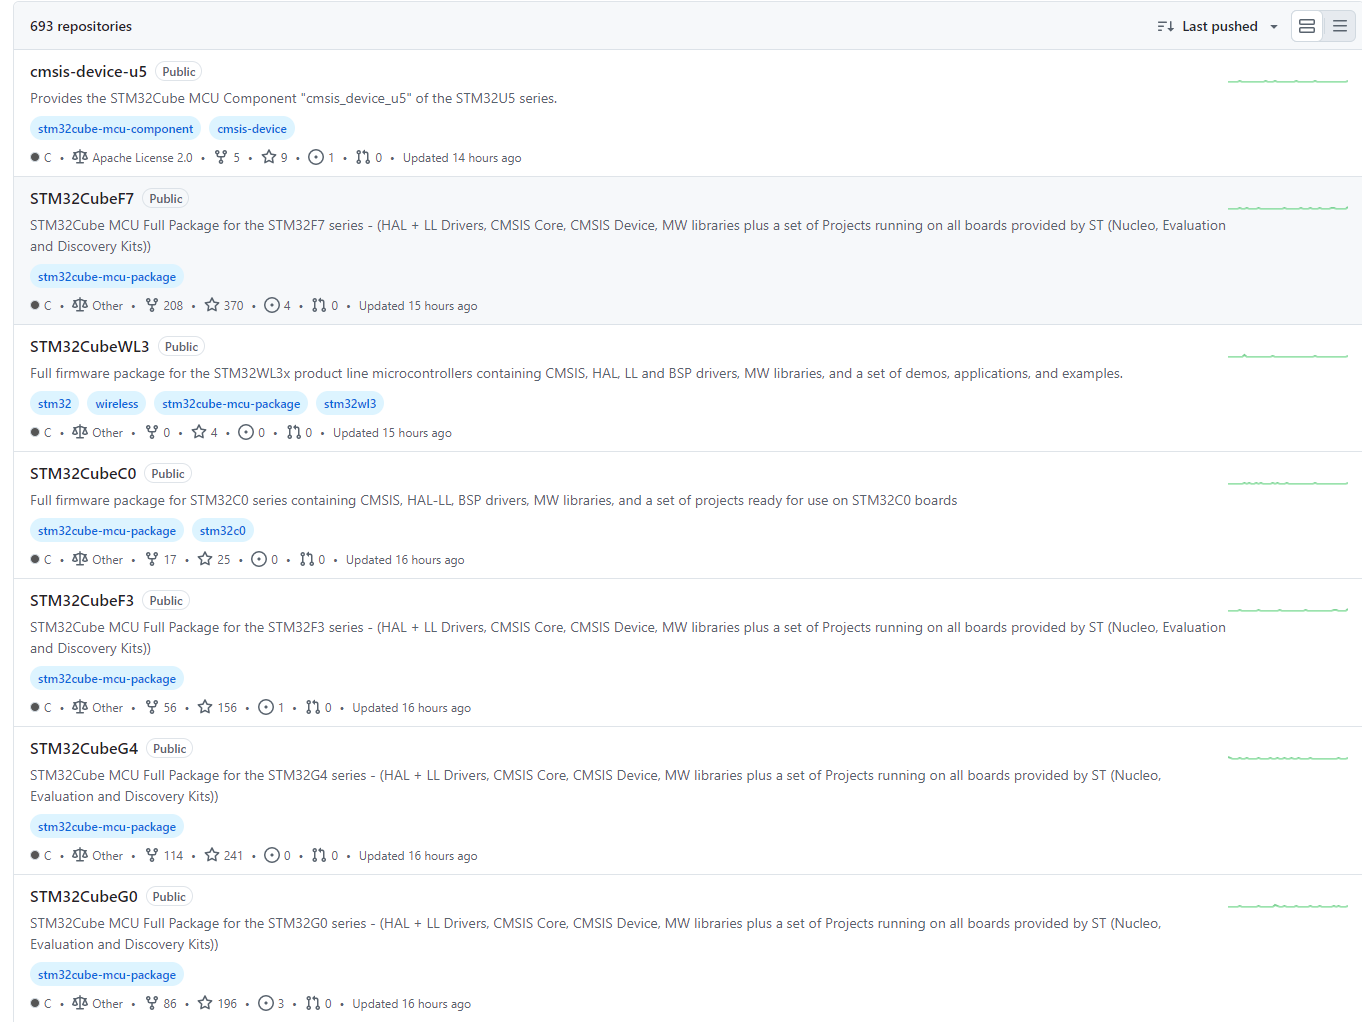This screenshot has height=1022, width=1362.
Task: Open STM32CubeF7 pull requests icon
Action: [319, 305]
